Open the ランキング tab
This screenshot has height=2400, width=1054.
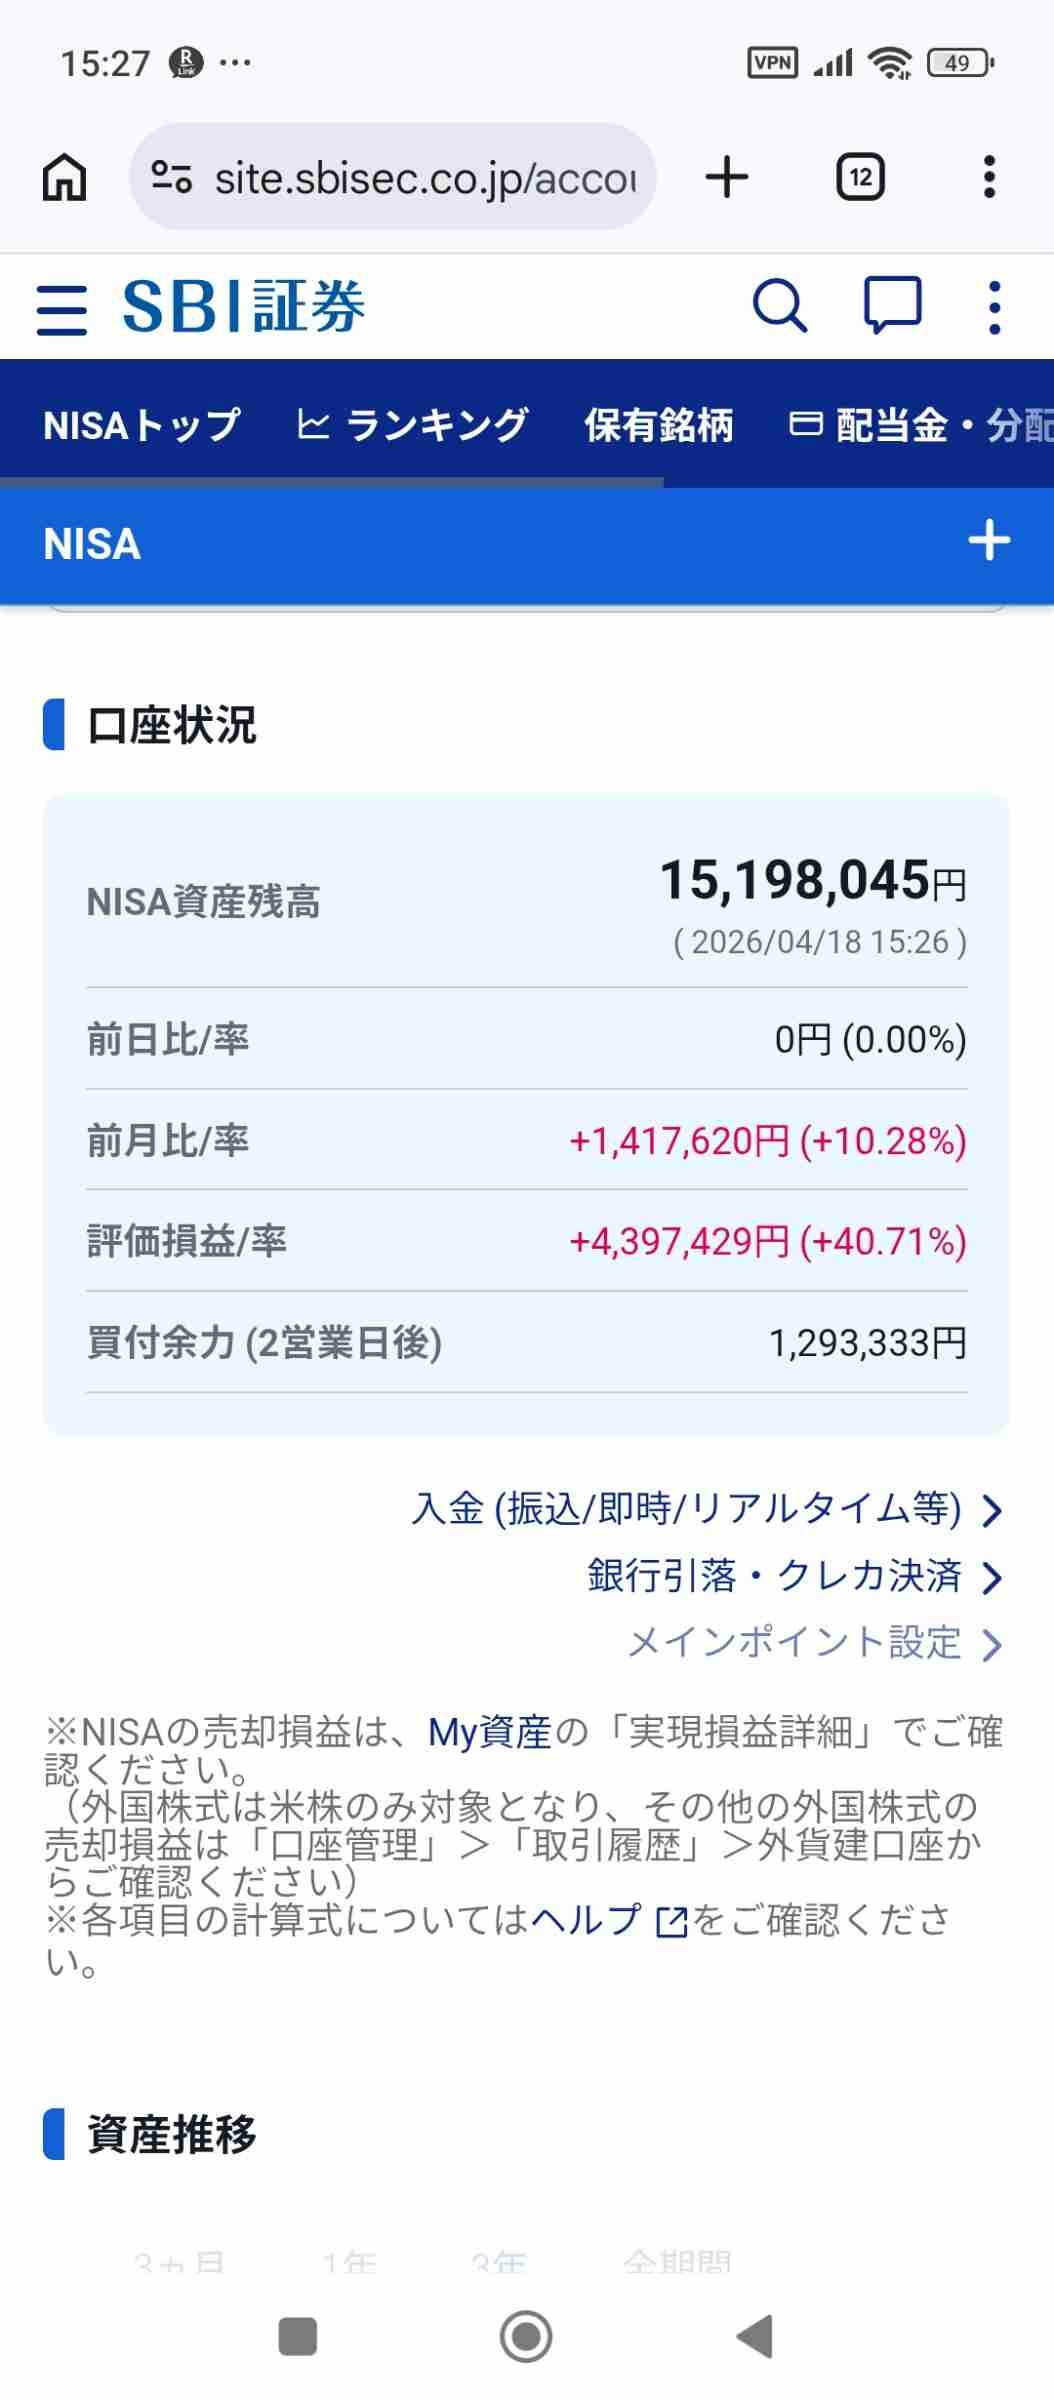click(x=413, y=425)
